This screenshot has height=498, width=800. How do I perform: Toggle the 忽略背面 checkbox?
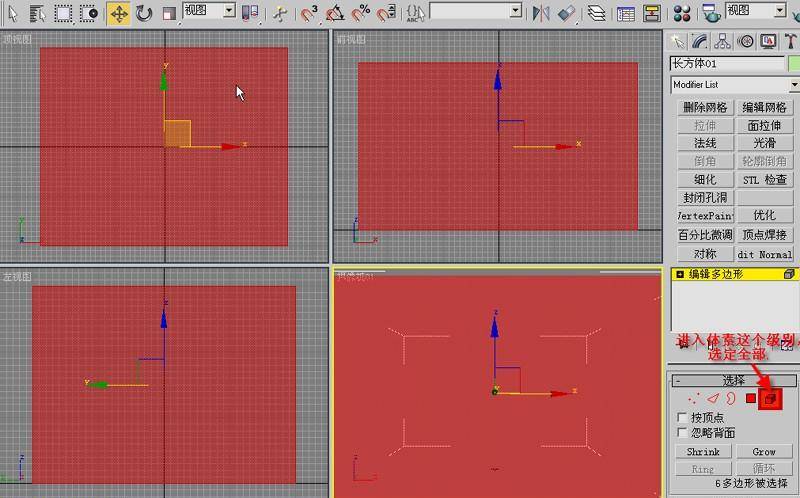click(682, 433)
